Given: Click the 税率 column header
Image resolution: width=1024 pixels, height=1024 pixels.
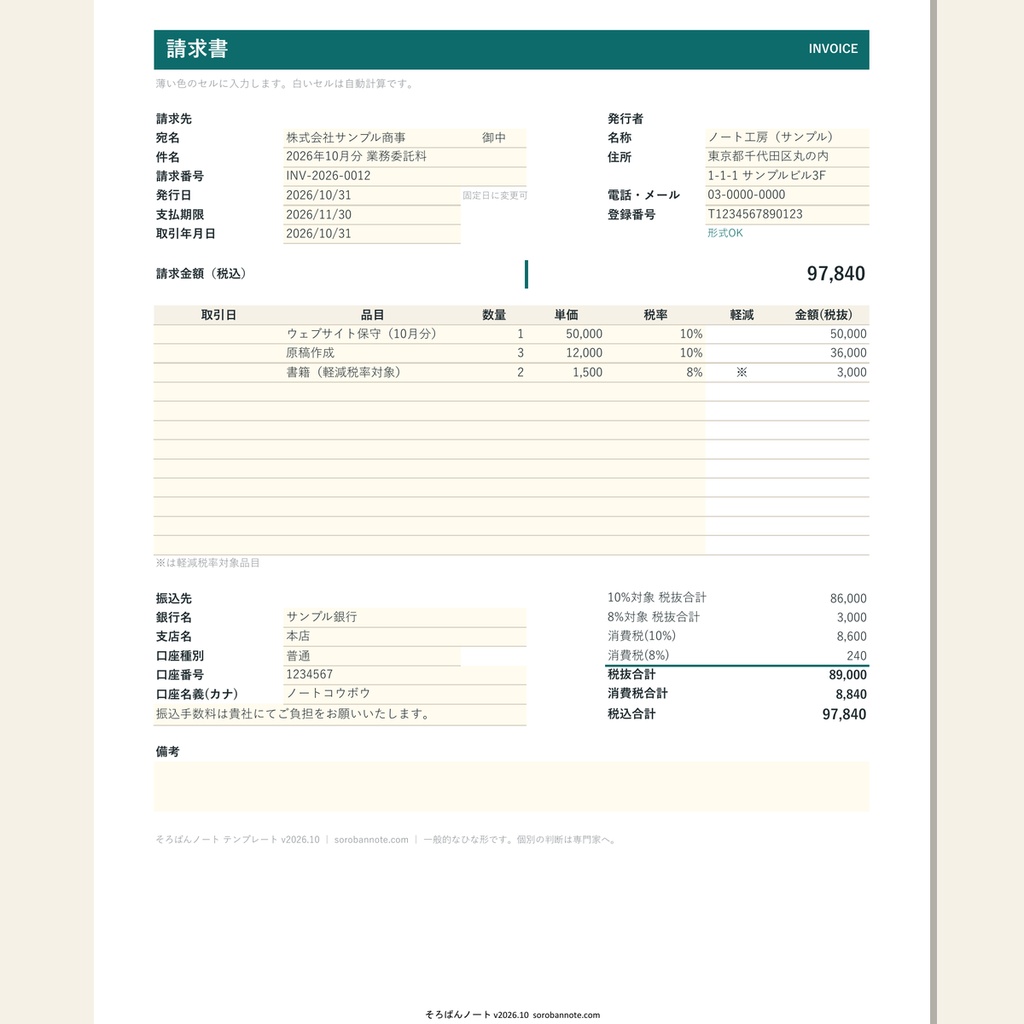Looking at the screenshot, I should click(656, 315).
